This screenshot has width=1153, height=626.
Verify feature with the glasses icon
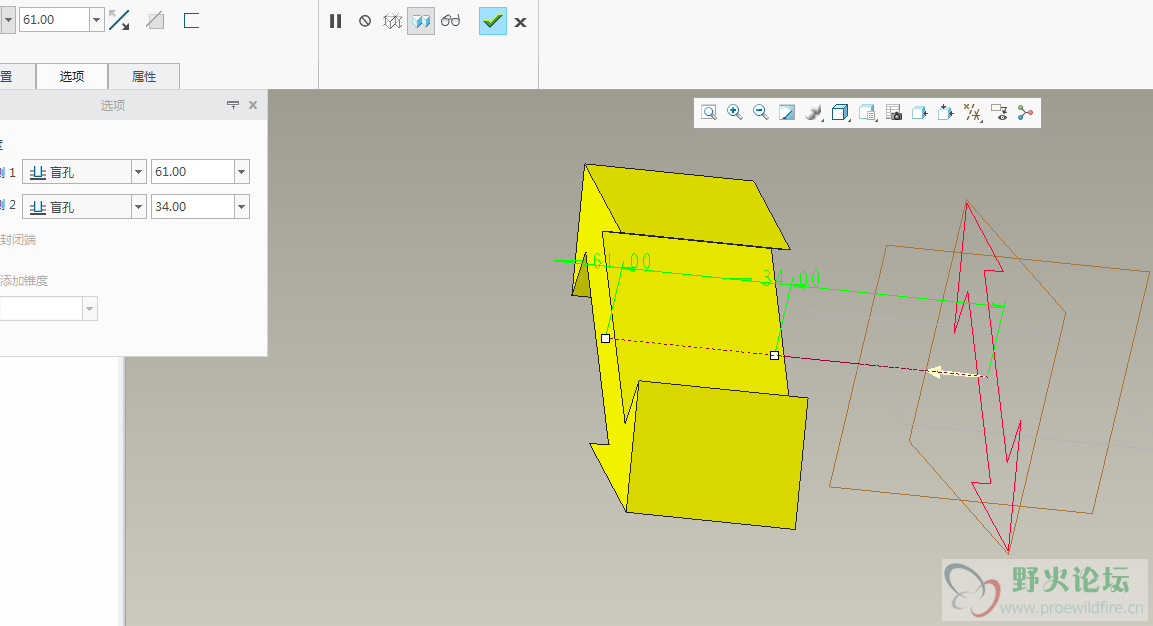tap(451, 21)
